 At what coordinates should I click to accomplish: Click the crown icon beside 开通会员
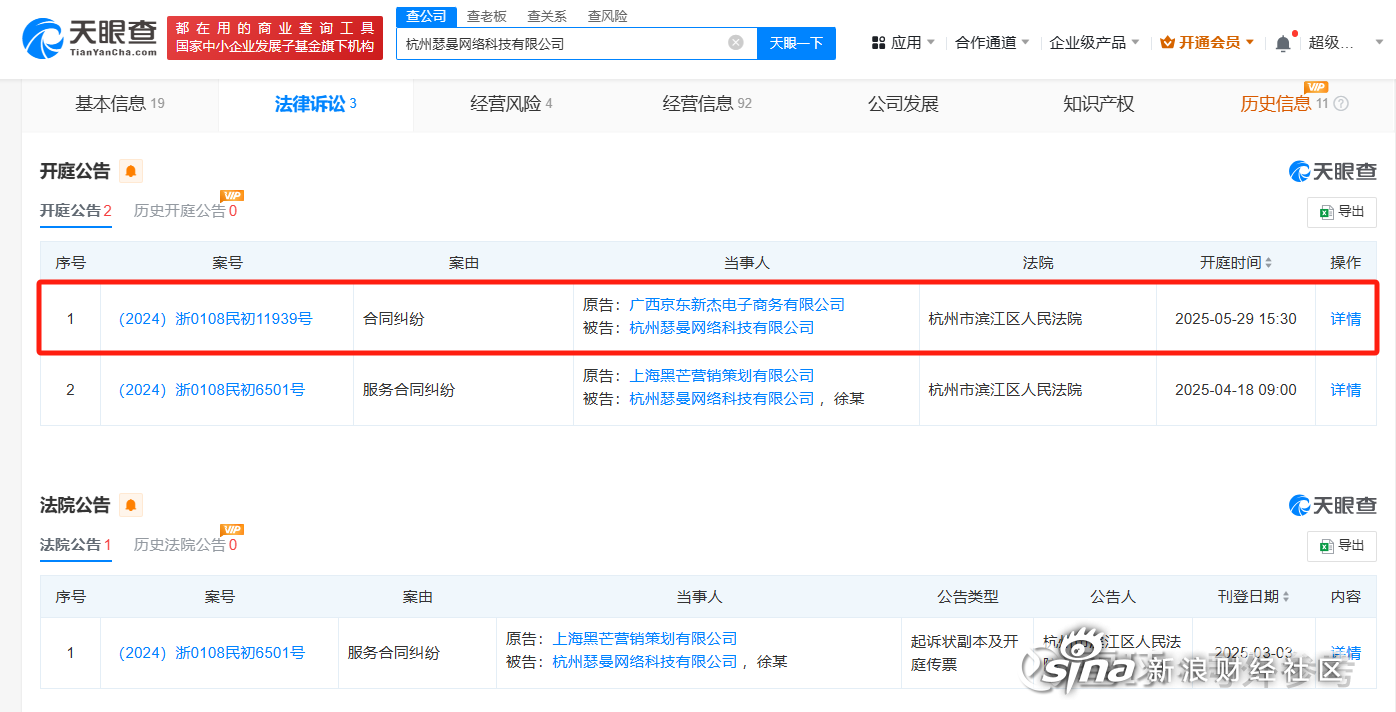(1168, 43)
